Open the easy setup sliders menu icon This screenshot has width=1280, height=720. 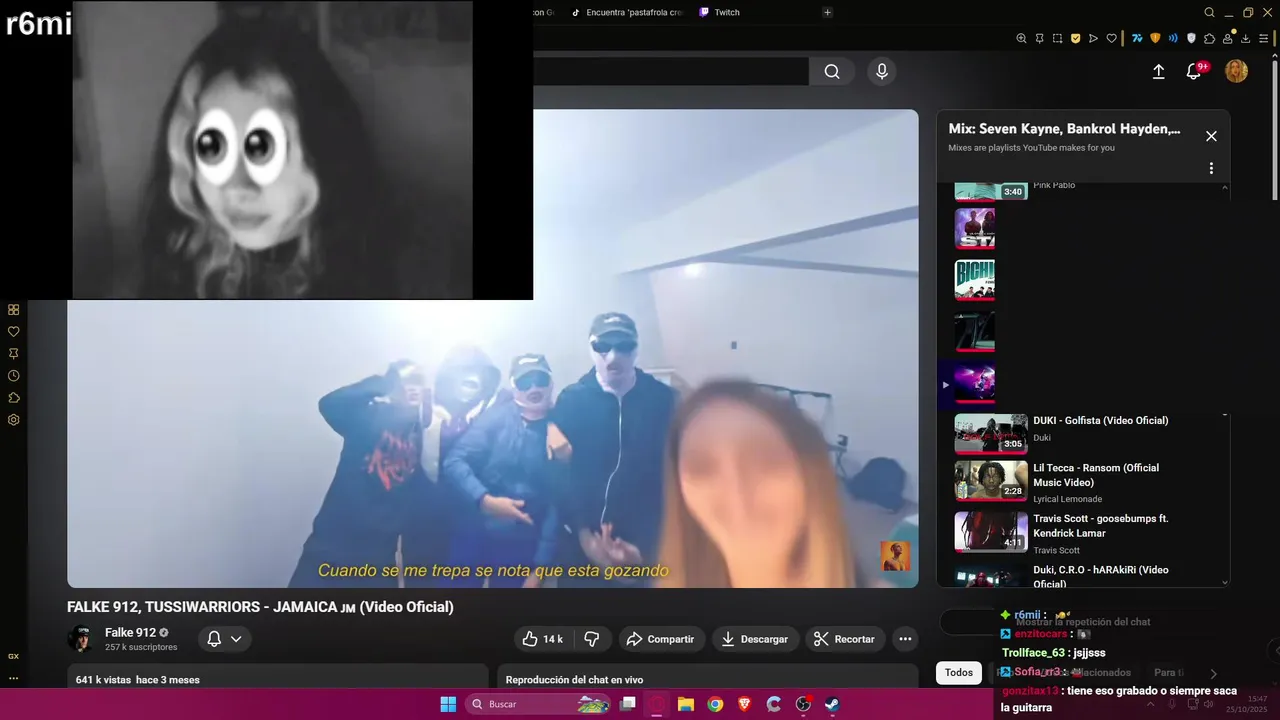pos(1264,38)
